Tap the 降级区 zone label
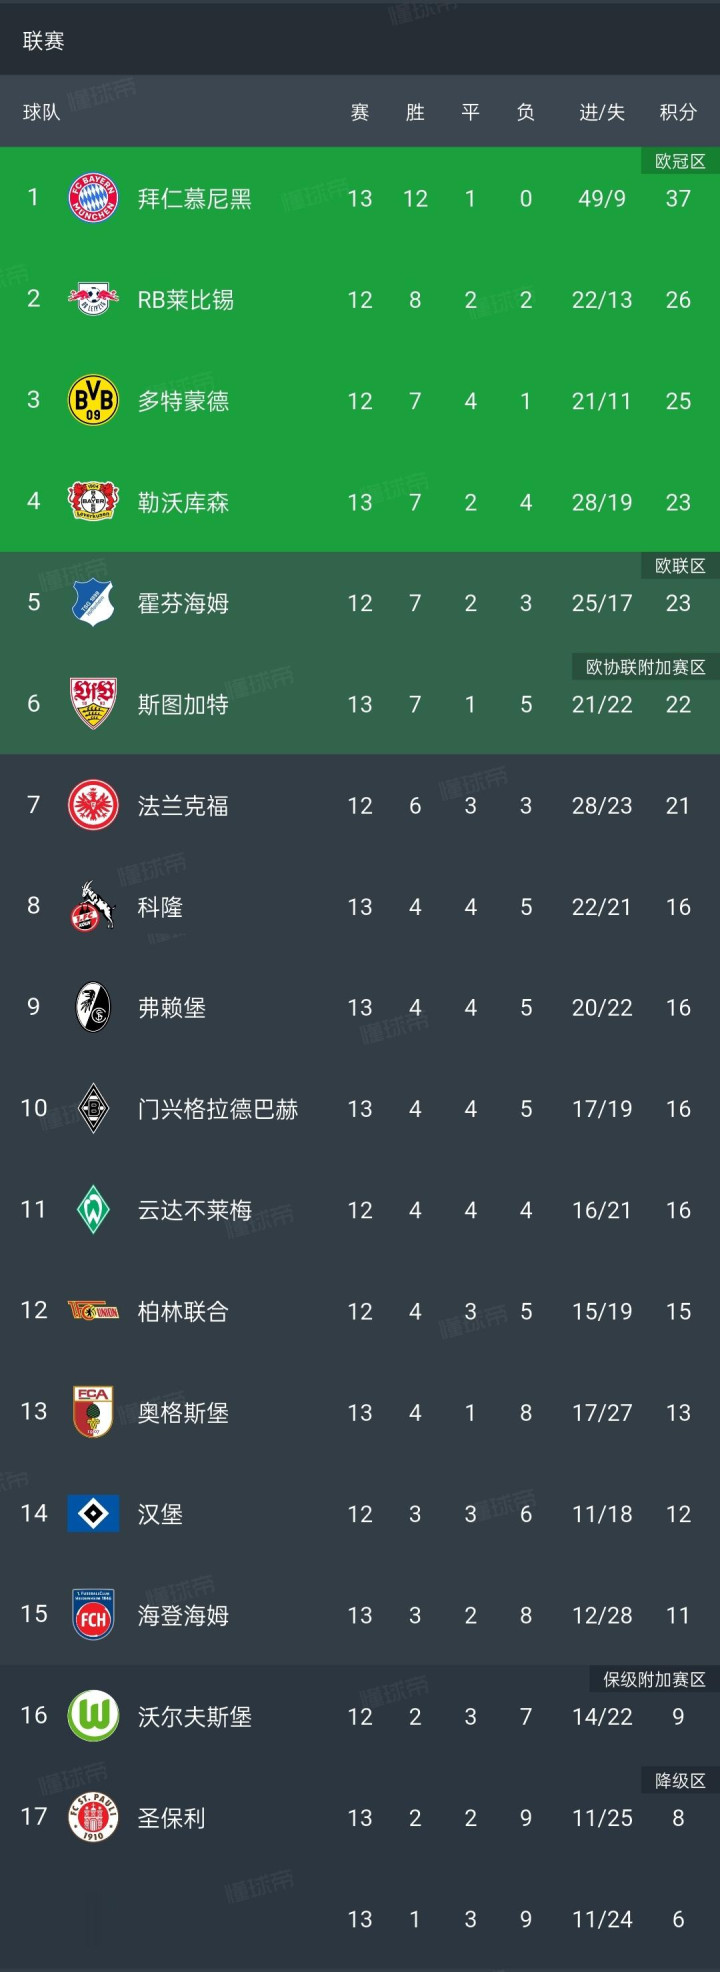 [x=680, y=1780]
